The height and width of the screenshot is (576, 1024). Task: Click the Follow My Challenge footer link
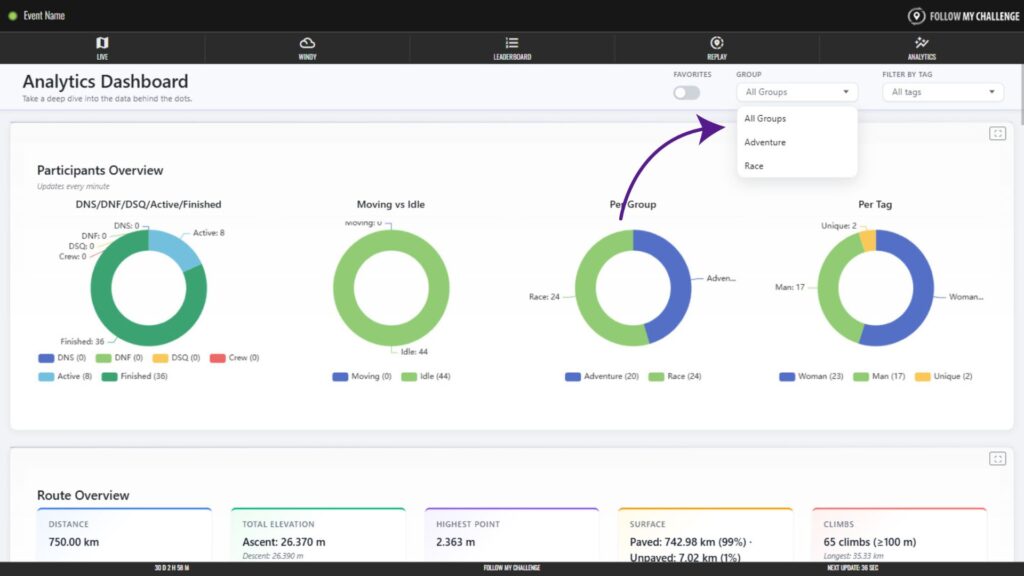coord(511,568)
